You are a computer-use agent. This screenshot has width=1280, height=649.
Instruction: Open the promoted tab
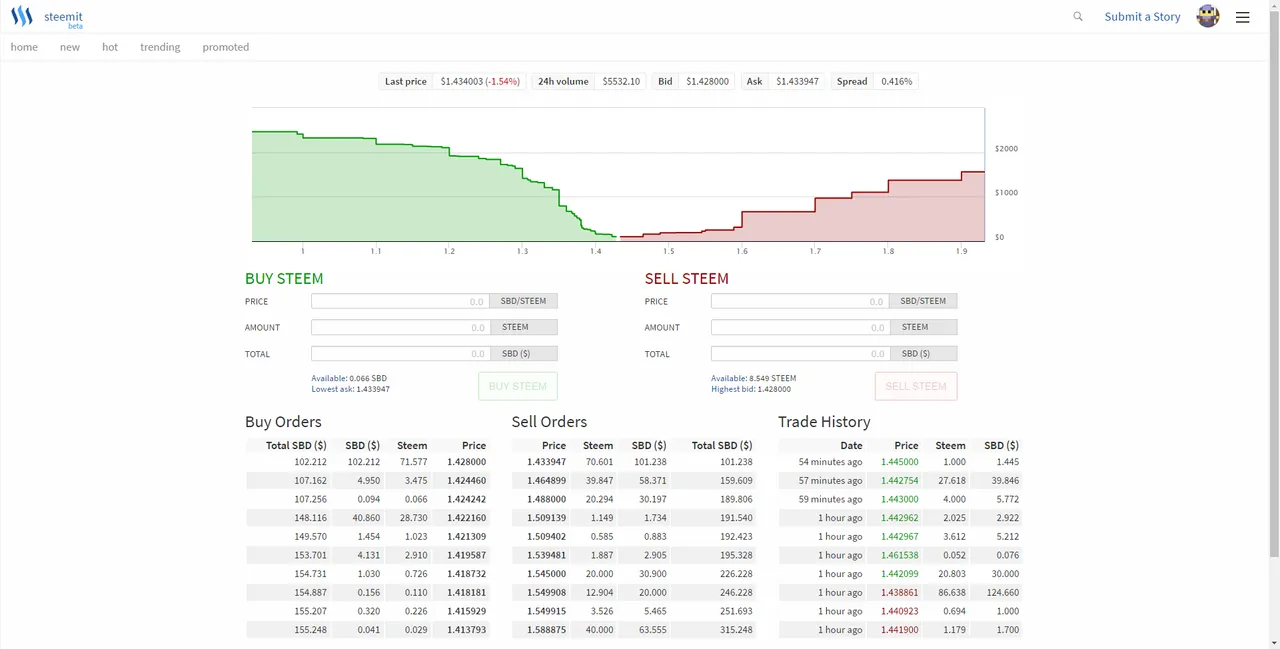tap(226, 47)
